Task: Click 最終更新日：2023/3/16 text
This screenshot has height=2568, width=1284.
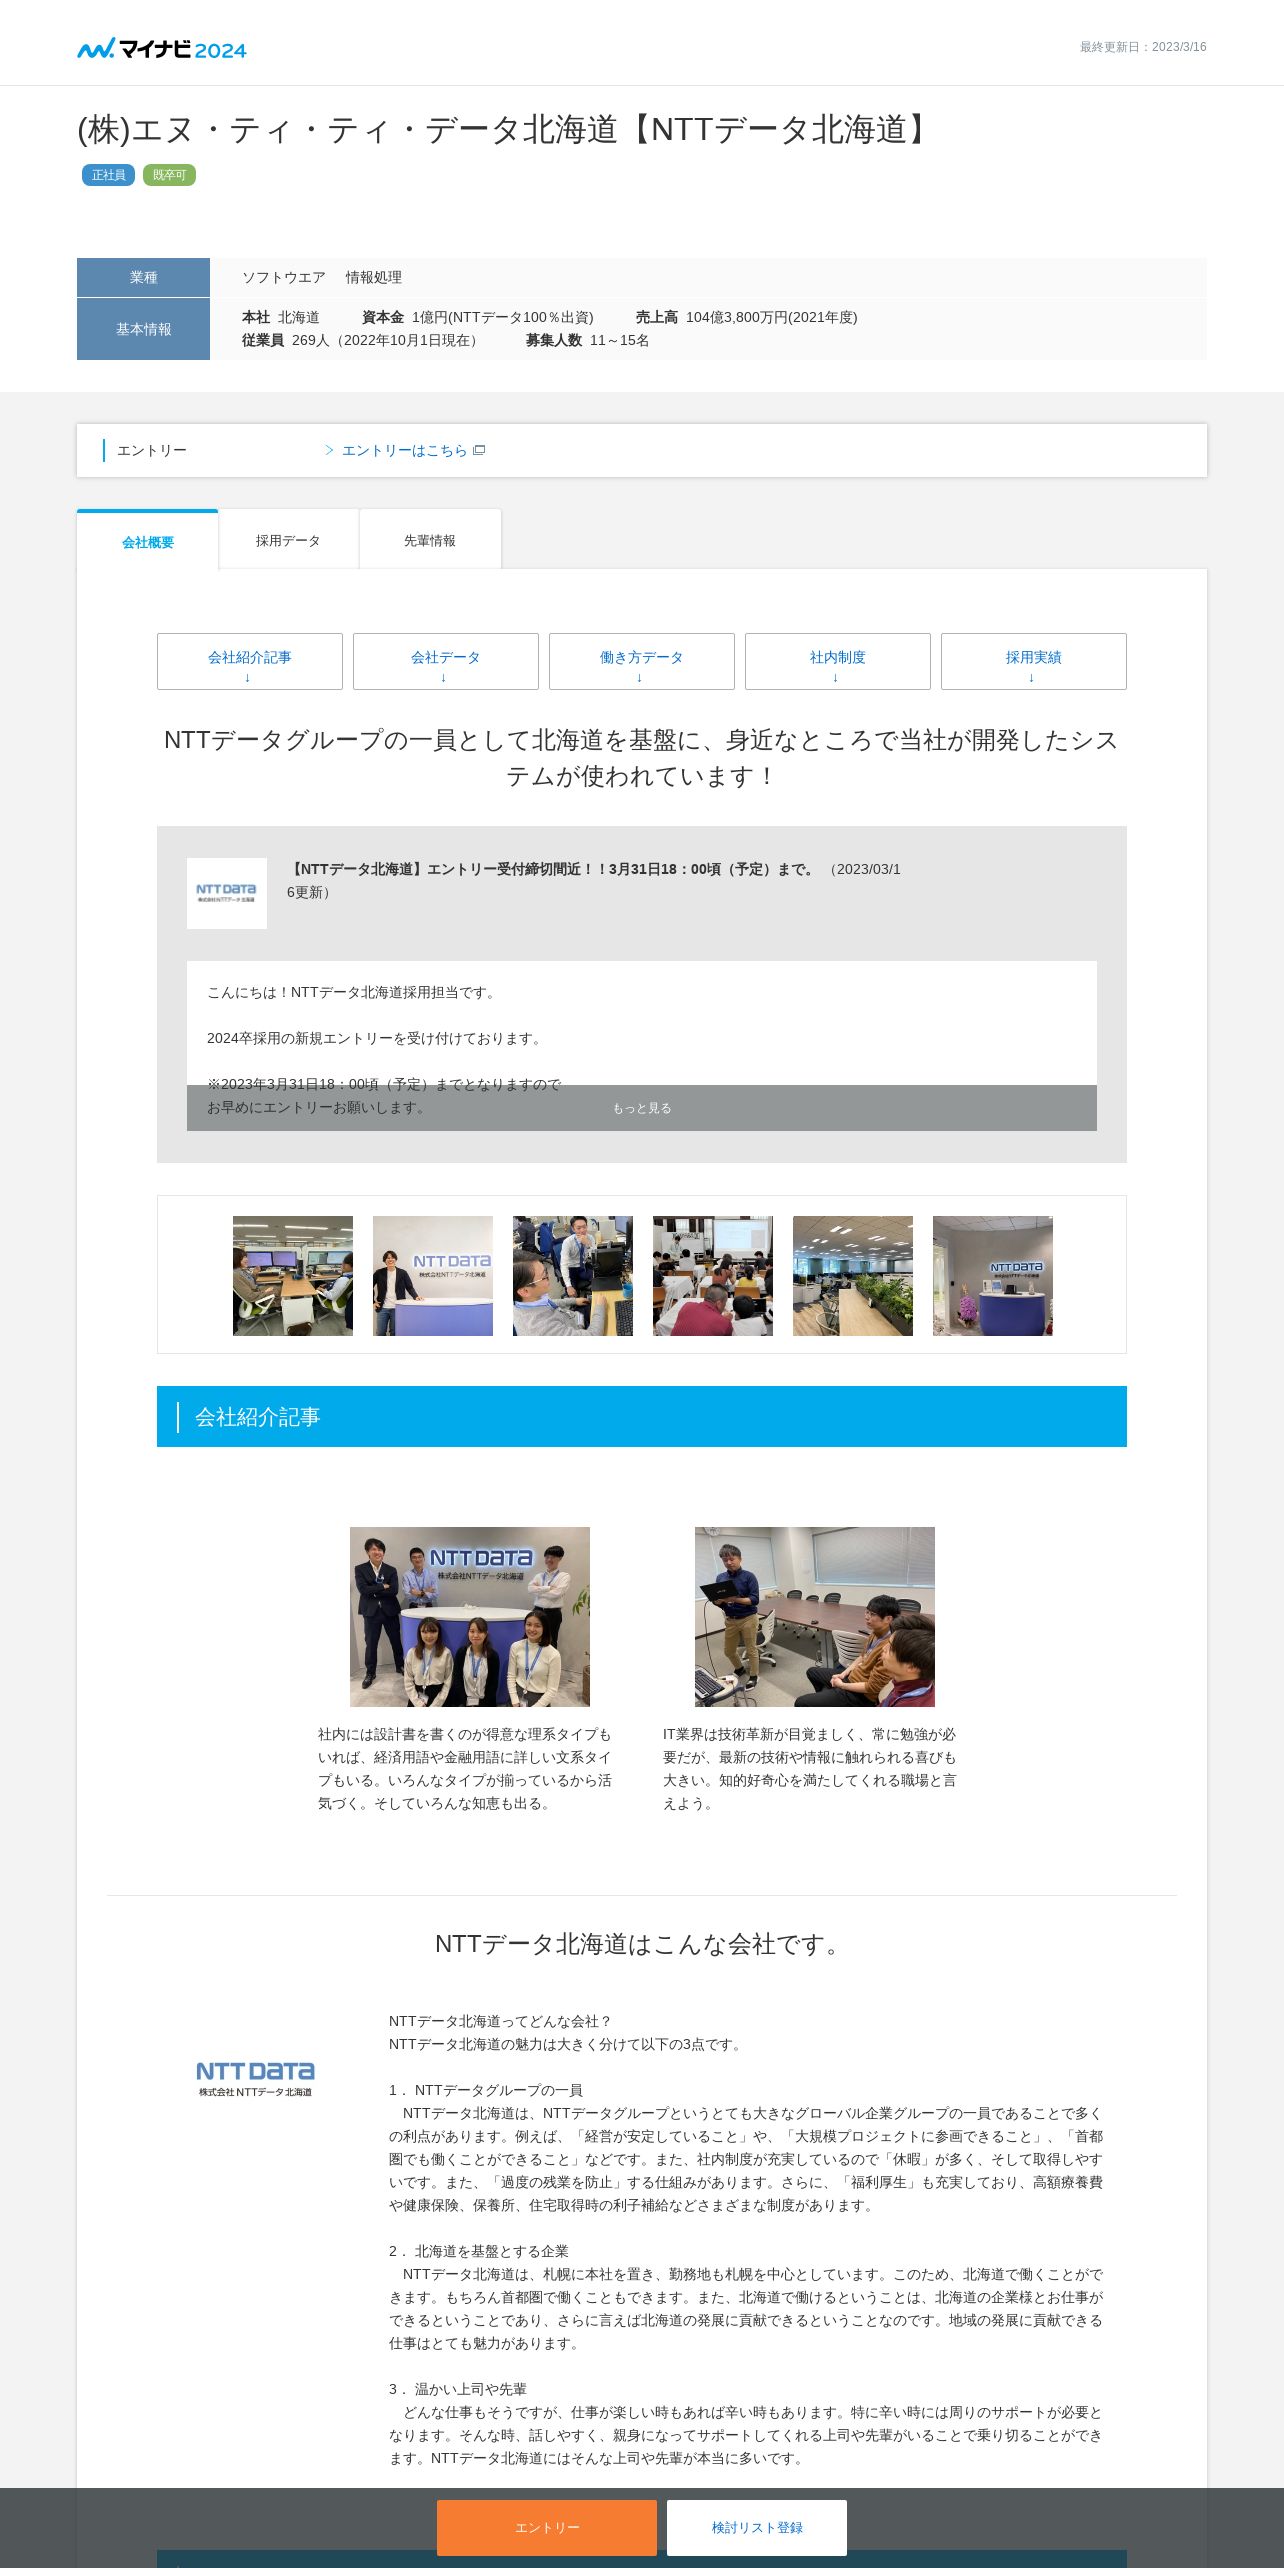Action: [x=1143, y=47]
